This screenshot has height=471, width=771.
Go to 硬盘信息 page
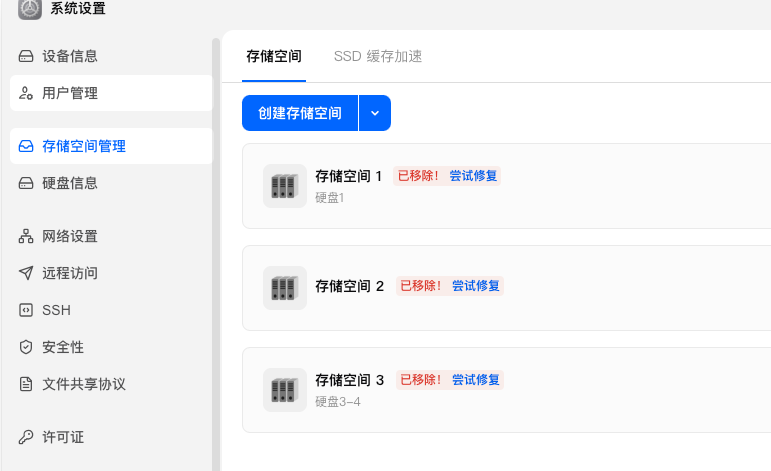point(111,183)
